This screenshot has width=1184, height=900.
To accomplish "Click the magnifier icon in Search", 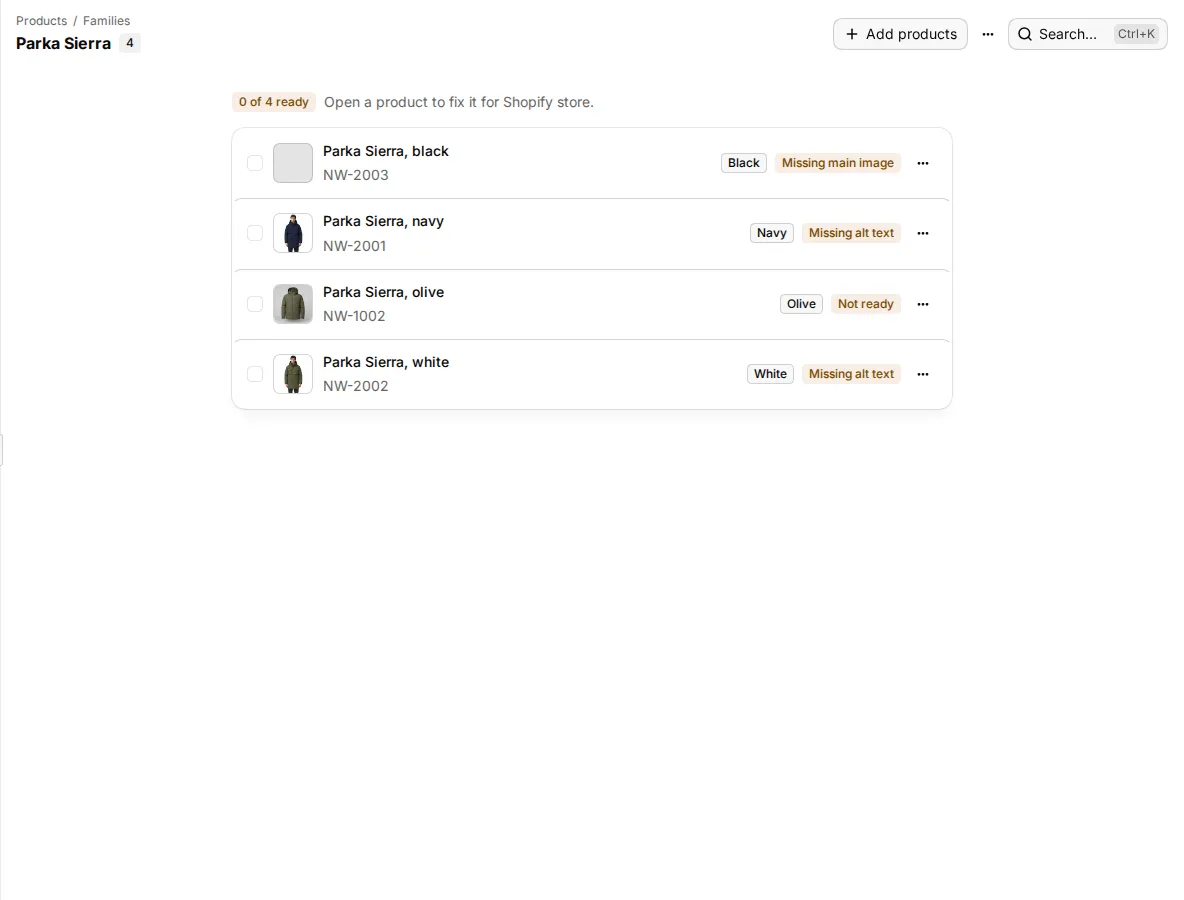I will click(x=1025, y=34).
